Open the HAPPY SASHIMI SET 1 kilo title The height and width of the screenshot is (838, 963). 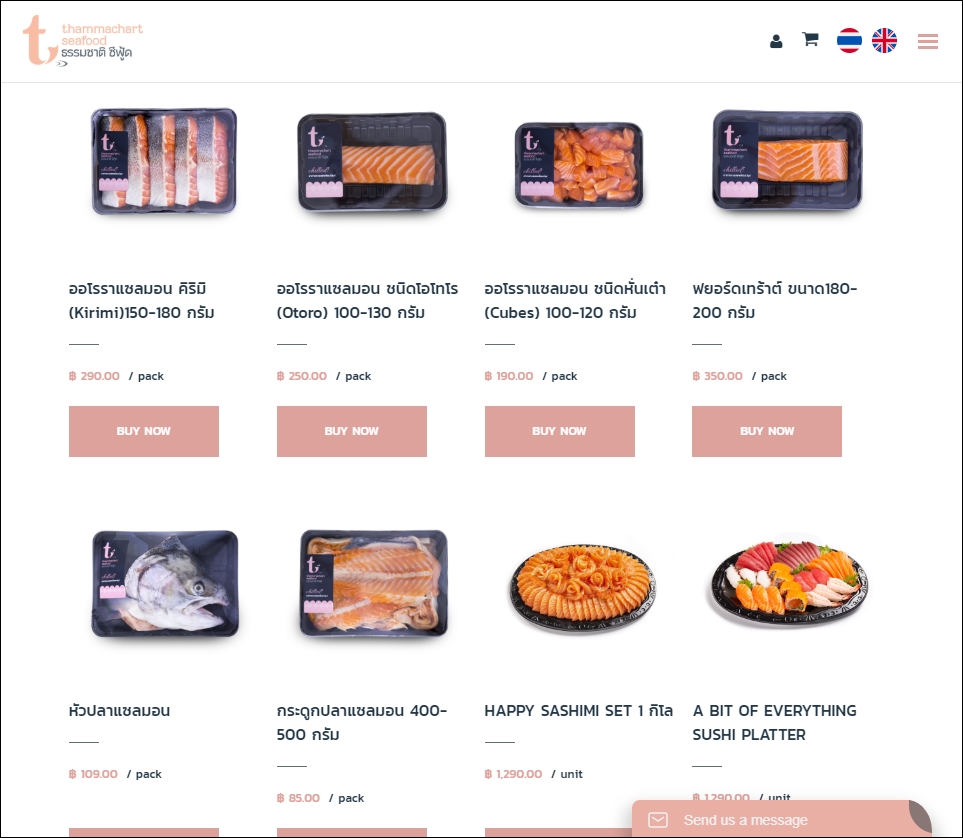coord(579,711)
